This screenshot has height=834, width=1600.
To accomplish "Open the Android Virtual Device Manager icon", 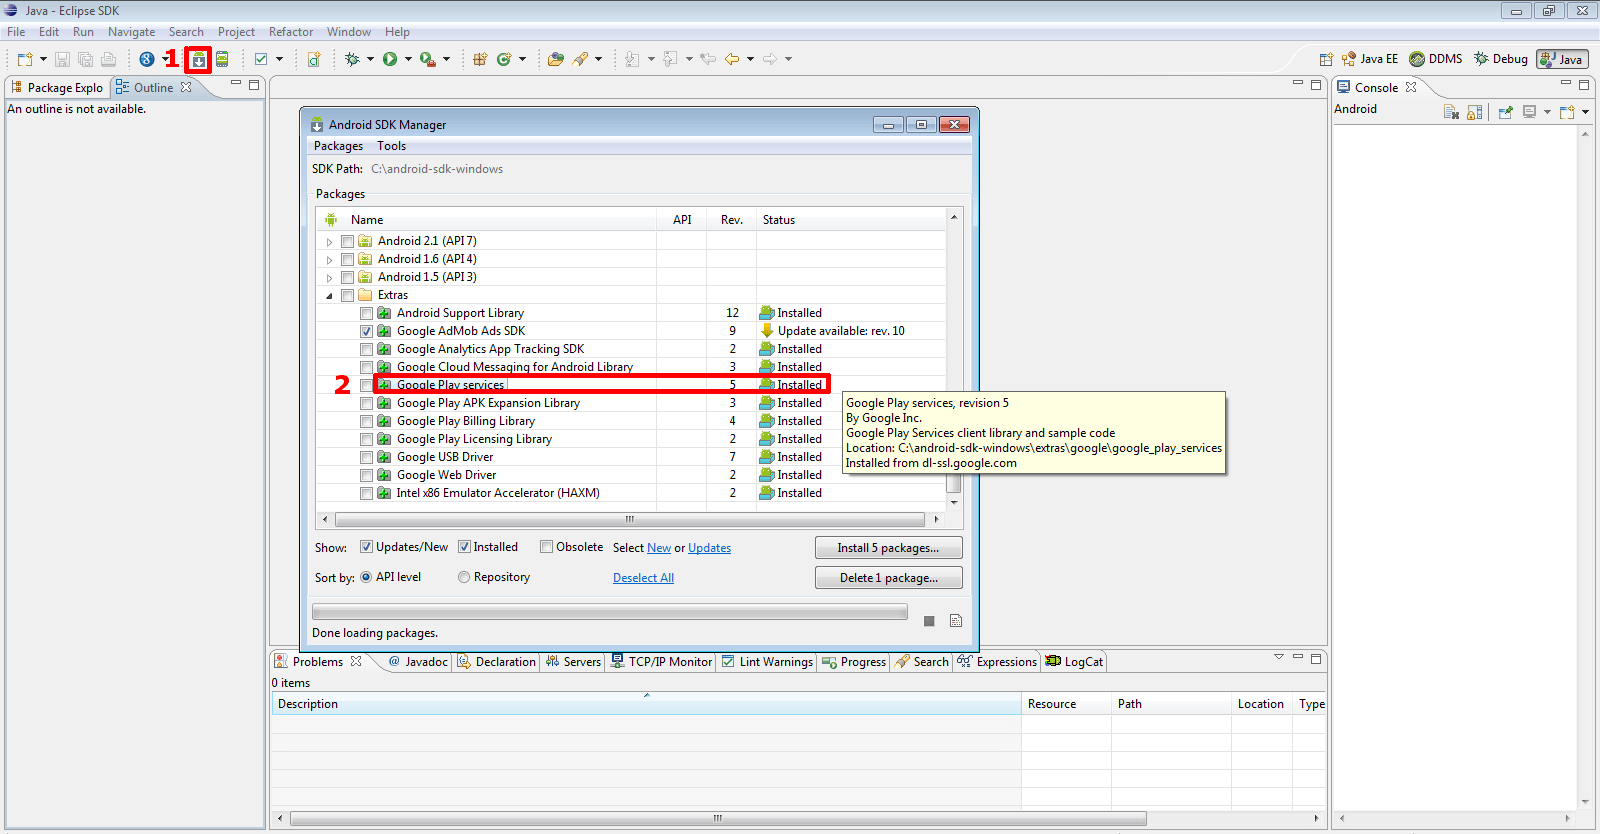I will click(222, 60).
